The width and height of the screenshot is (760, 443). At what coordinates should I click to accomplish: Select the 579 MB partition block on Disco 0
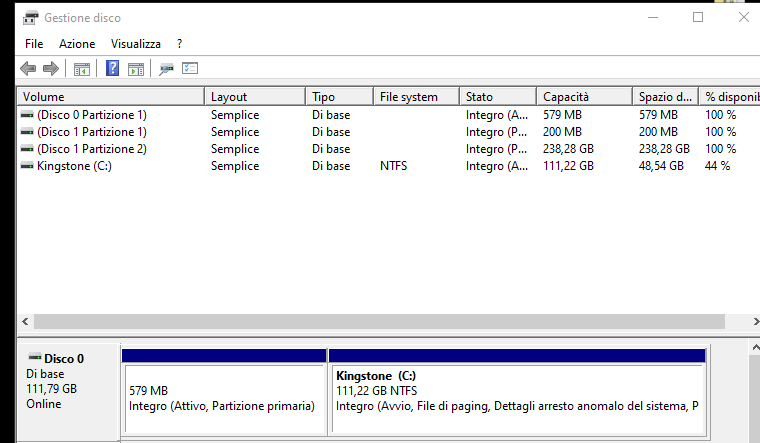(224, 392)
